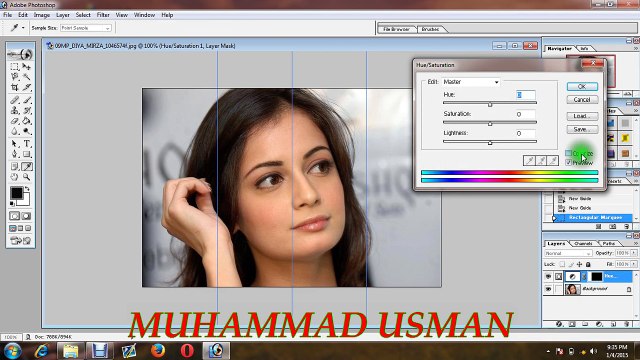This screenshot has width=640, height=360.
Task: Select the Dodge tool
Action: 27,131
